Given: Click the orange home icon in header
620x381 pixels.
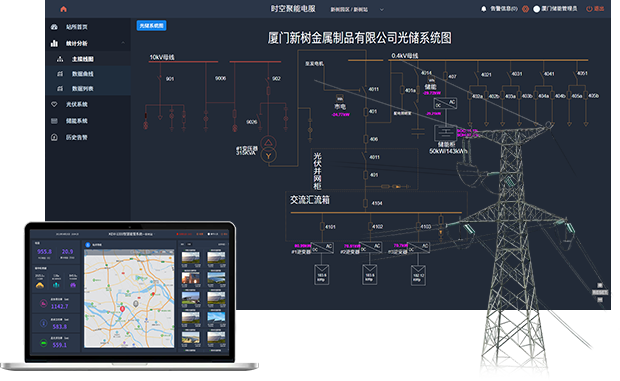Looking at the screenshot, I should coord(64,9).
